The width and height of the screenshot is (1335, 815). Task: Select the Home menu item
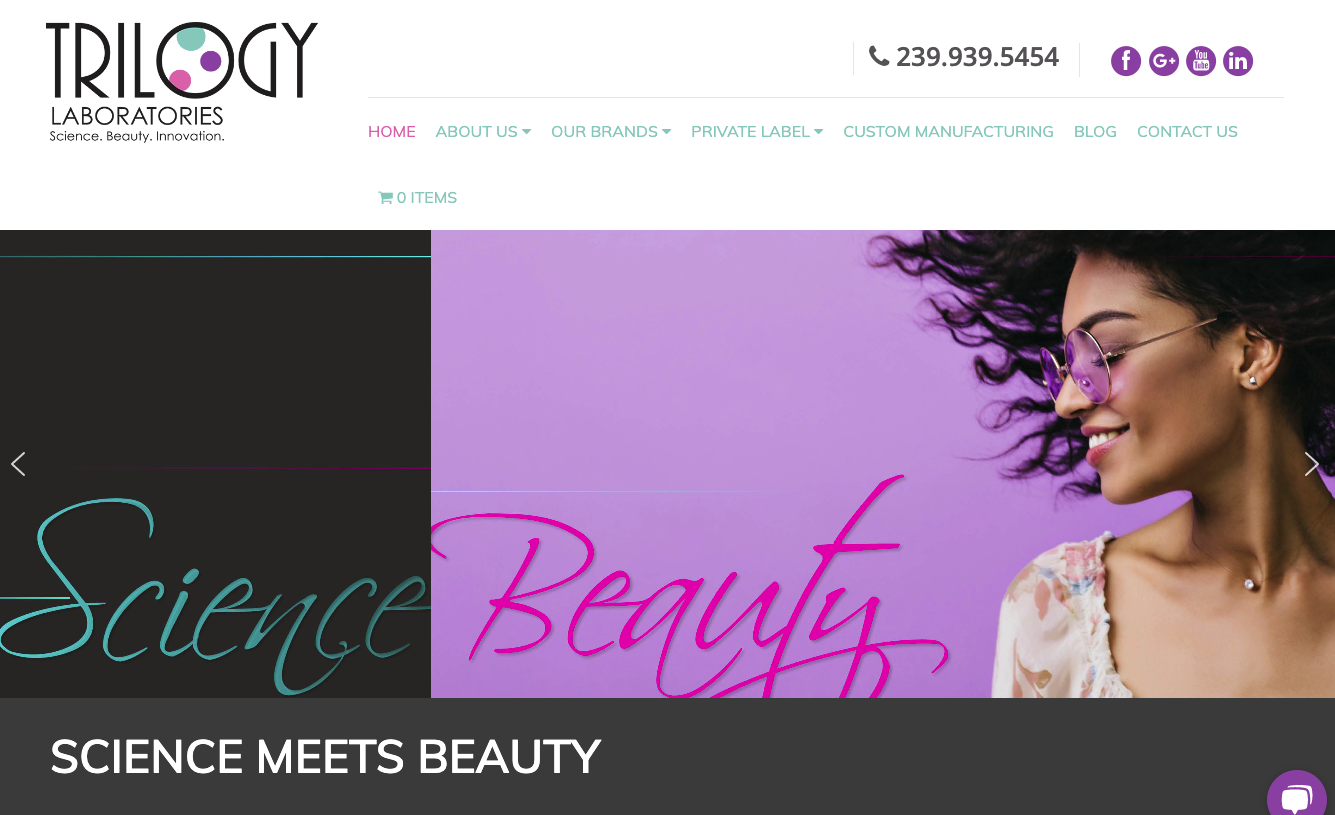click(392, 132)
